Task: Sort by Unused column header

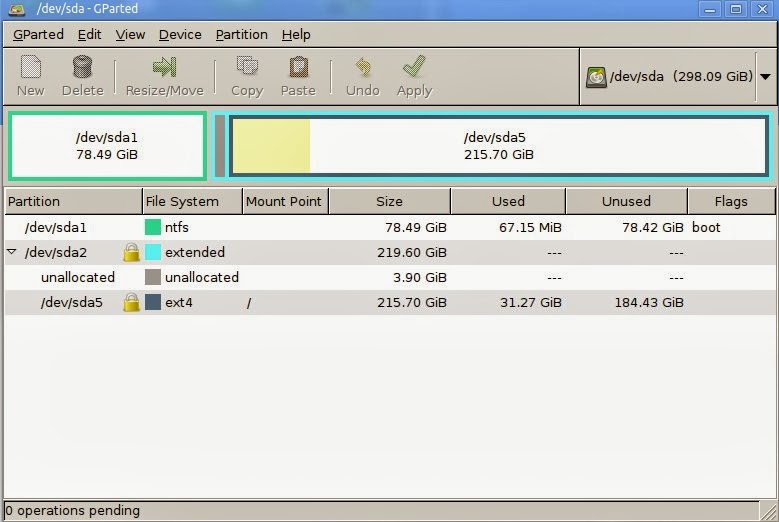Action: click(626, 201)
